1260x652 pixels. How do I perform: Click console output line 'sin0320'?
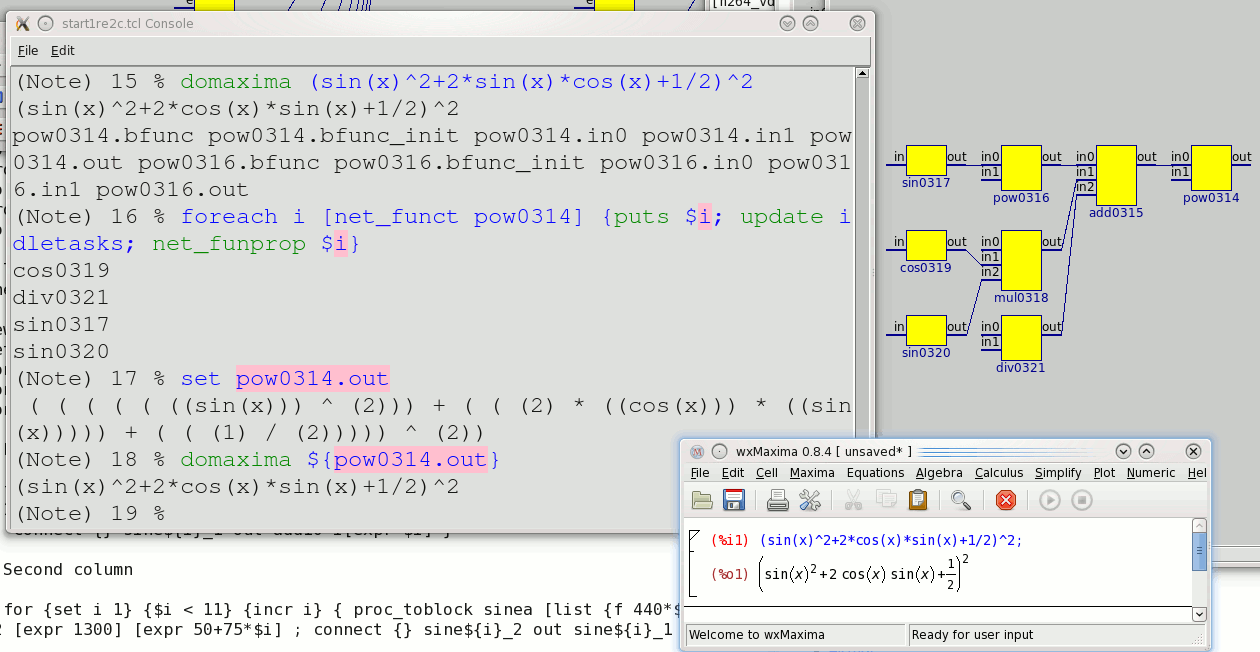click(x=62, y=351)
